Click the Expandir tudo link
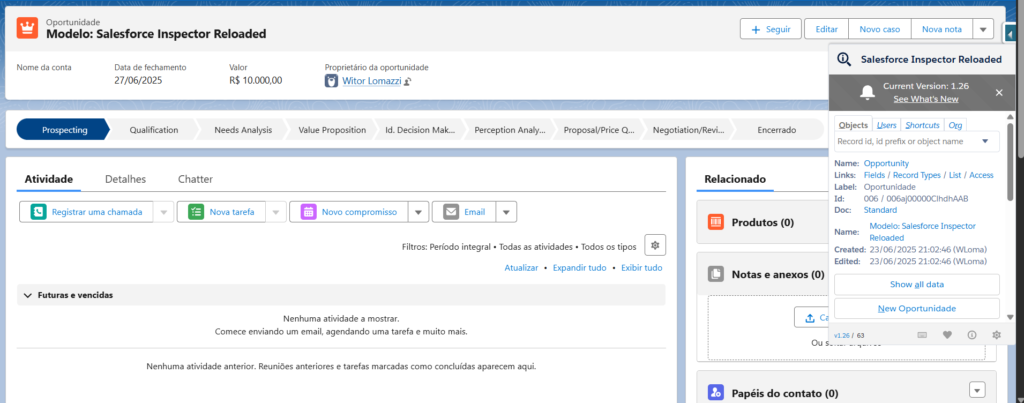This screenshot has width=1024, height=403. click(x=579, y=268)
